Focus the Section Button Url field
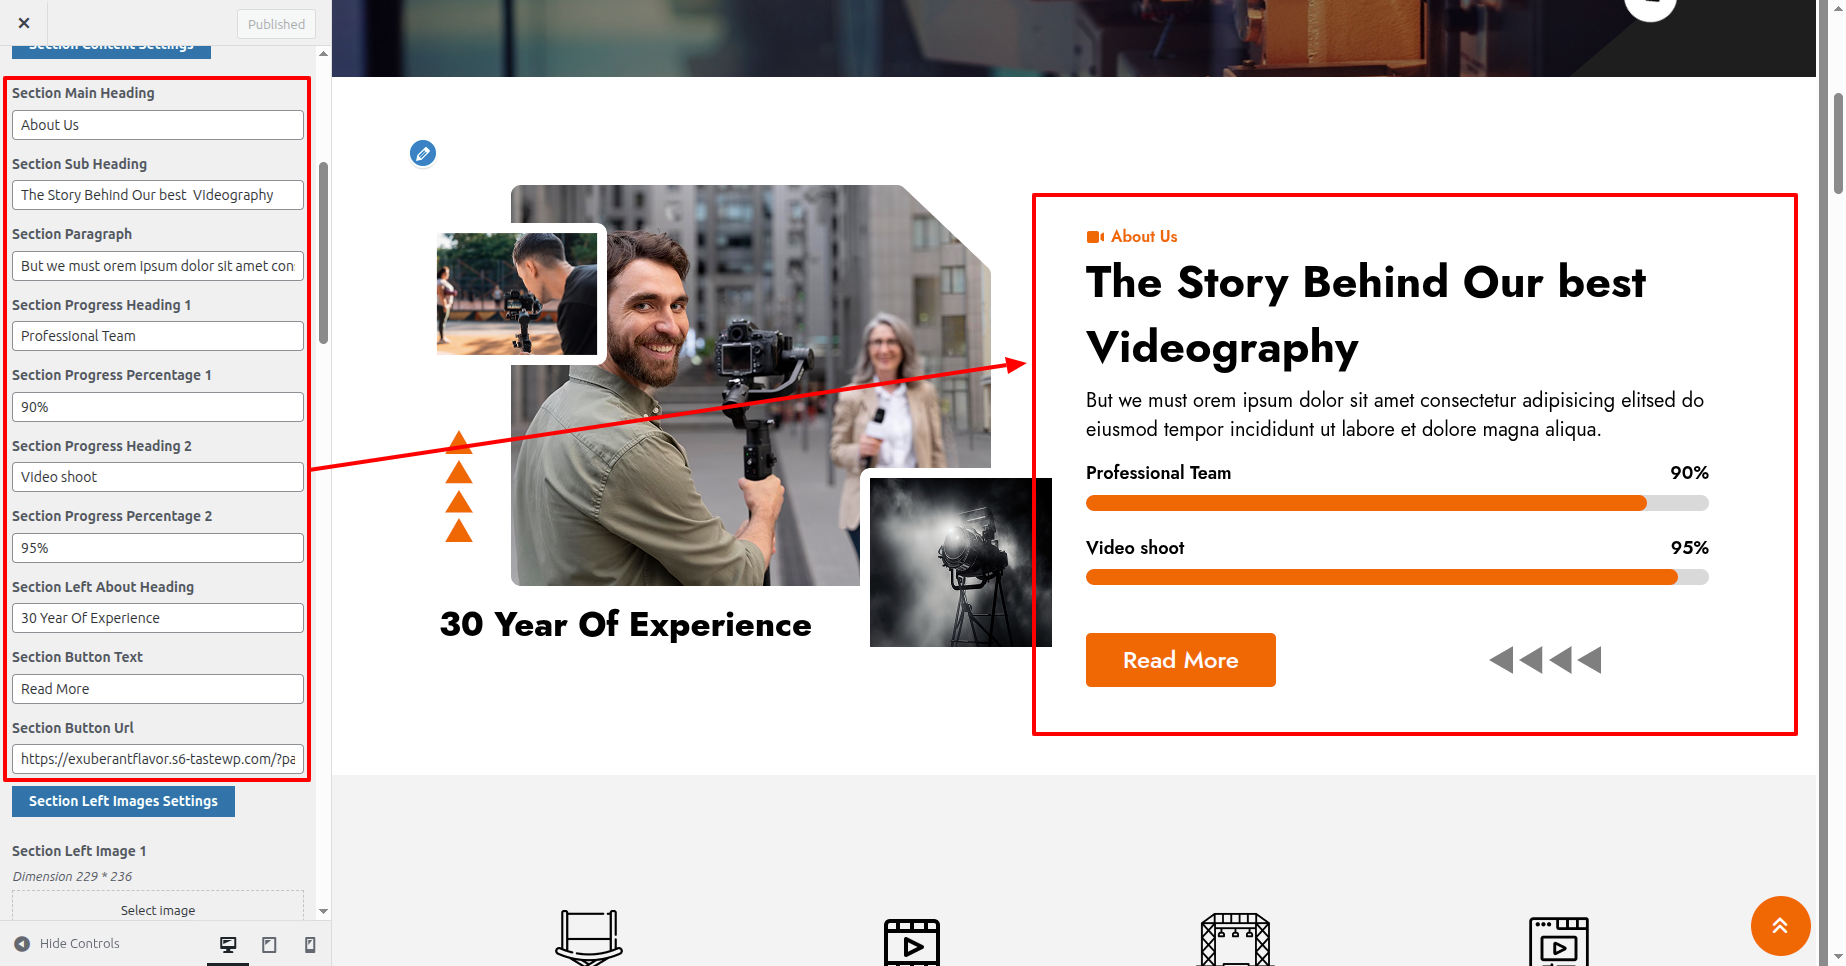 click(157, 759)
